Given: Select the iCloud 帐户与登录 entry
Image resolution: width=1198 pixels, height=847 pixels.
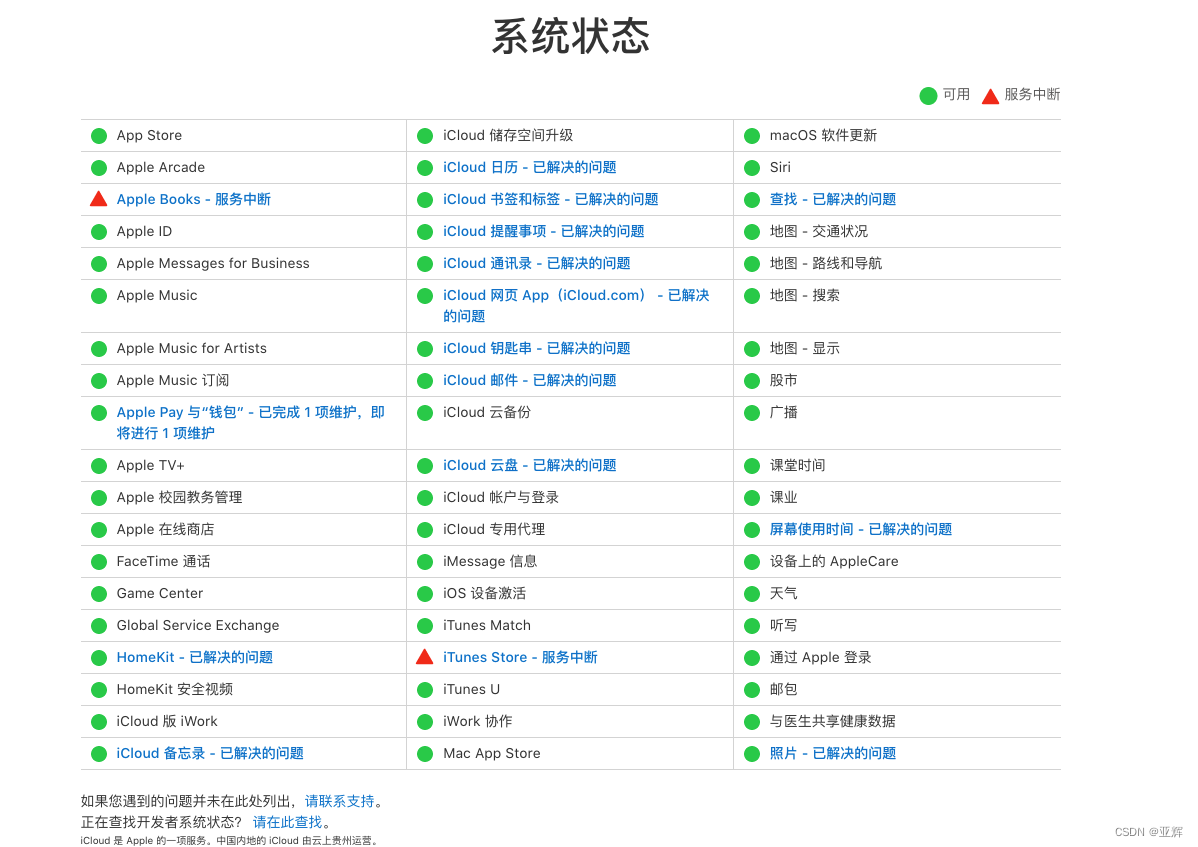Looking at the screenshot, I should pos(501,498).
